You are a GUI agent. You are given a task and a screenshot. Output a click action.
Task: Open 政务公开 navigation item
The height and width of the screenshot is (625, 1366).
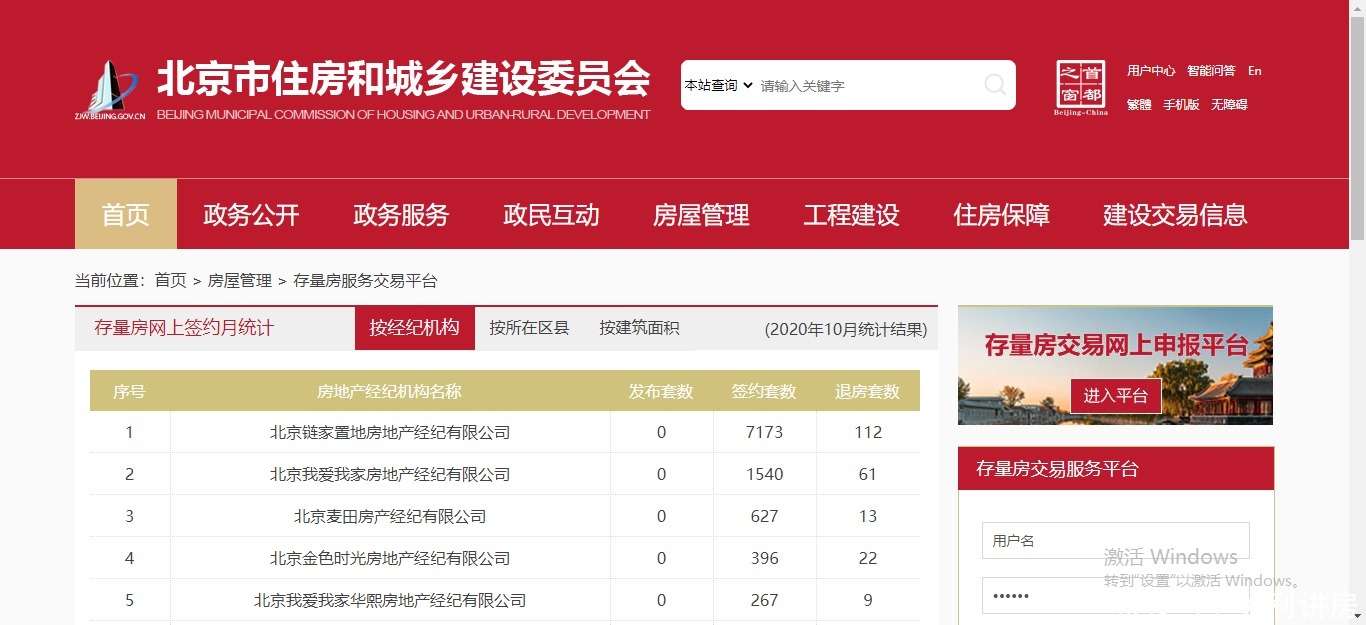pos(251,214)
